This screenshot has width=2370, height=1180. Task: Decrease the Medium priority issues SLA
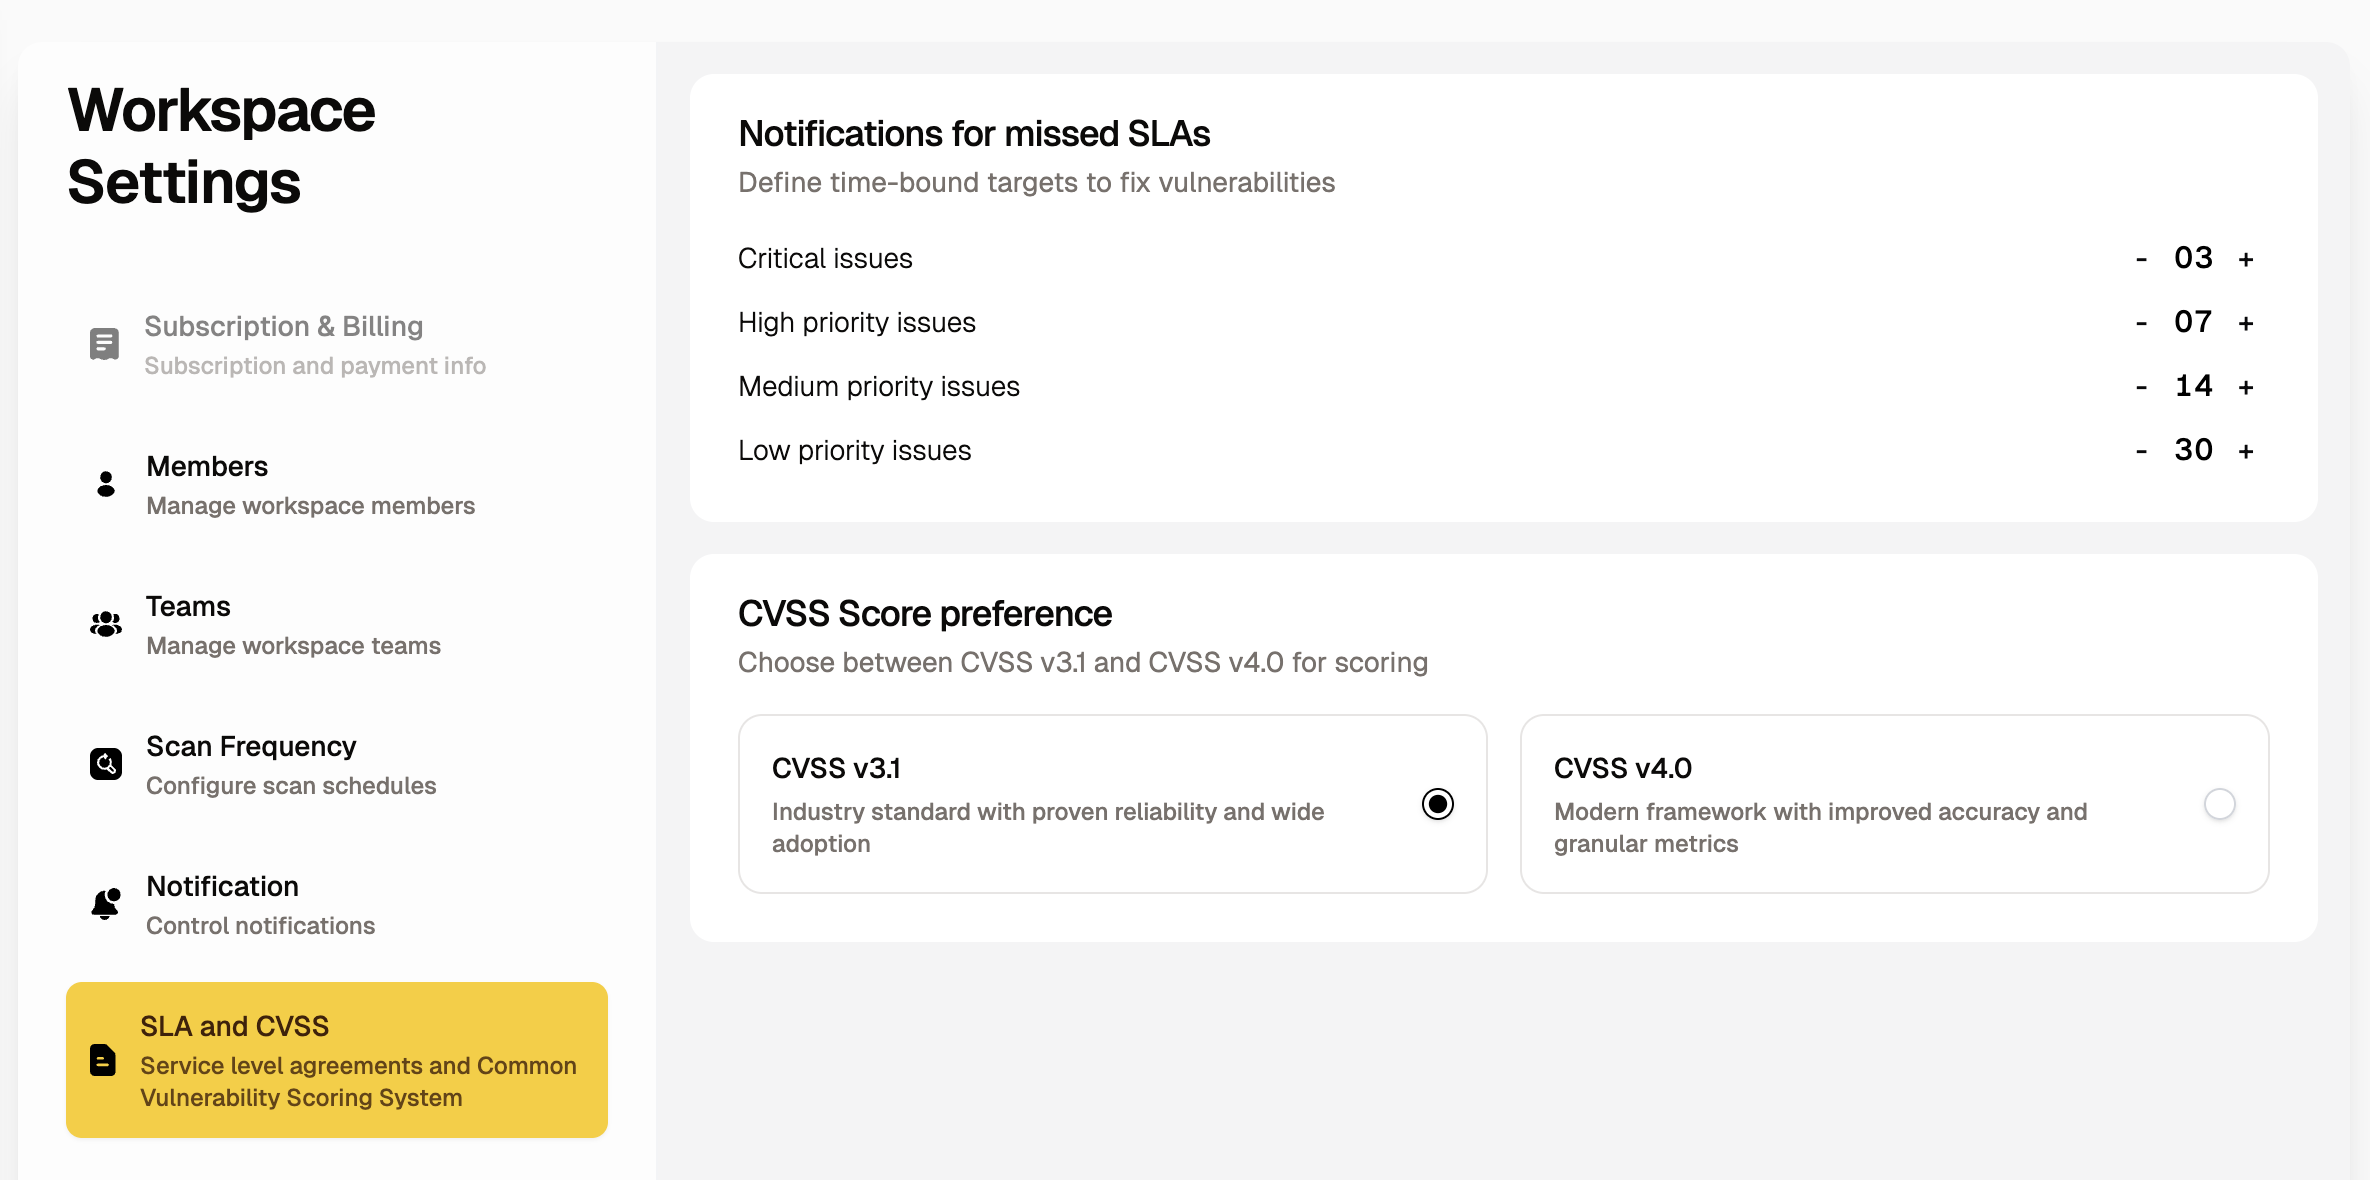[x=2140, y=386]
